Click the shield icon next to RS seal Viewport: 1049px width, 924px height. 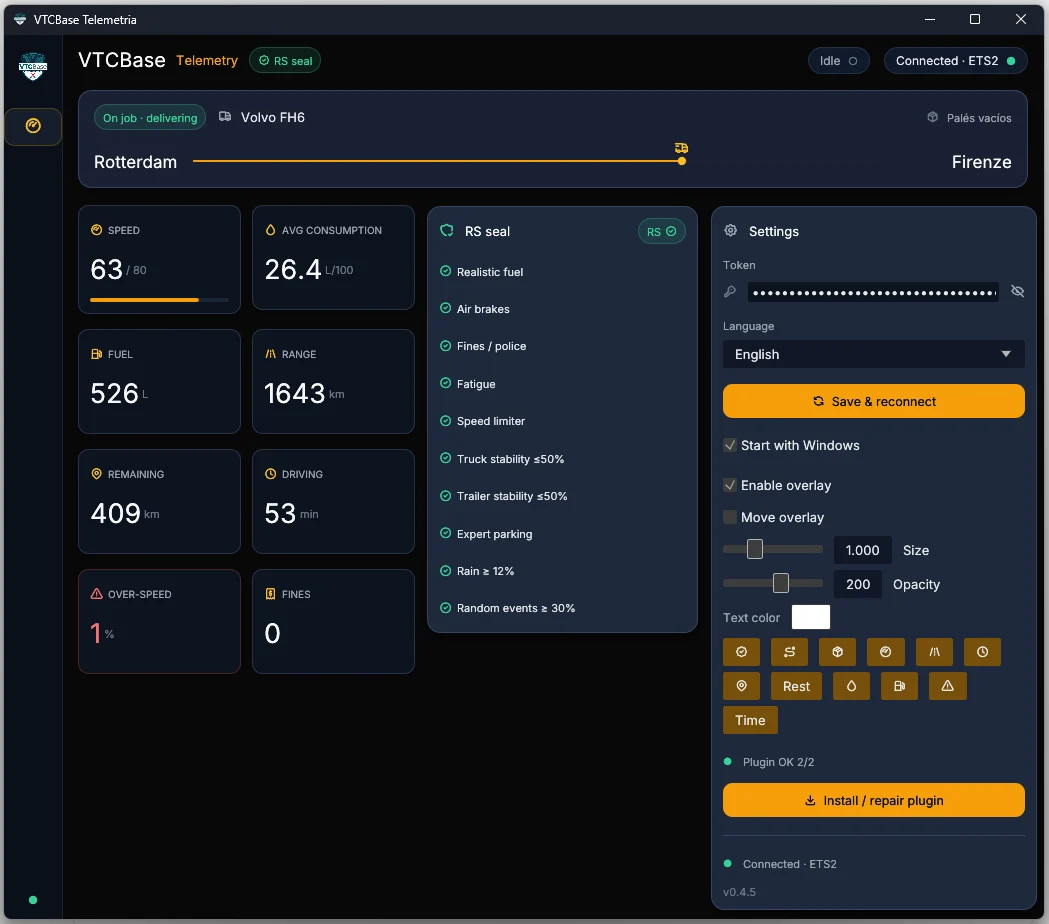coord(447,231)
